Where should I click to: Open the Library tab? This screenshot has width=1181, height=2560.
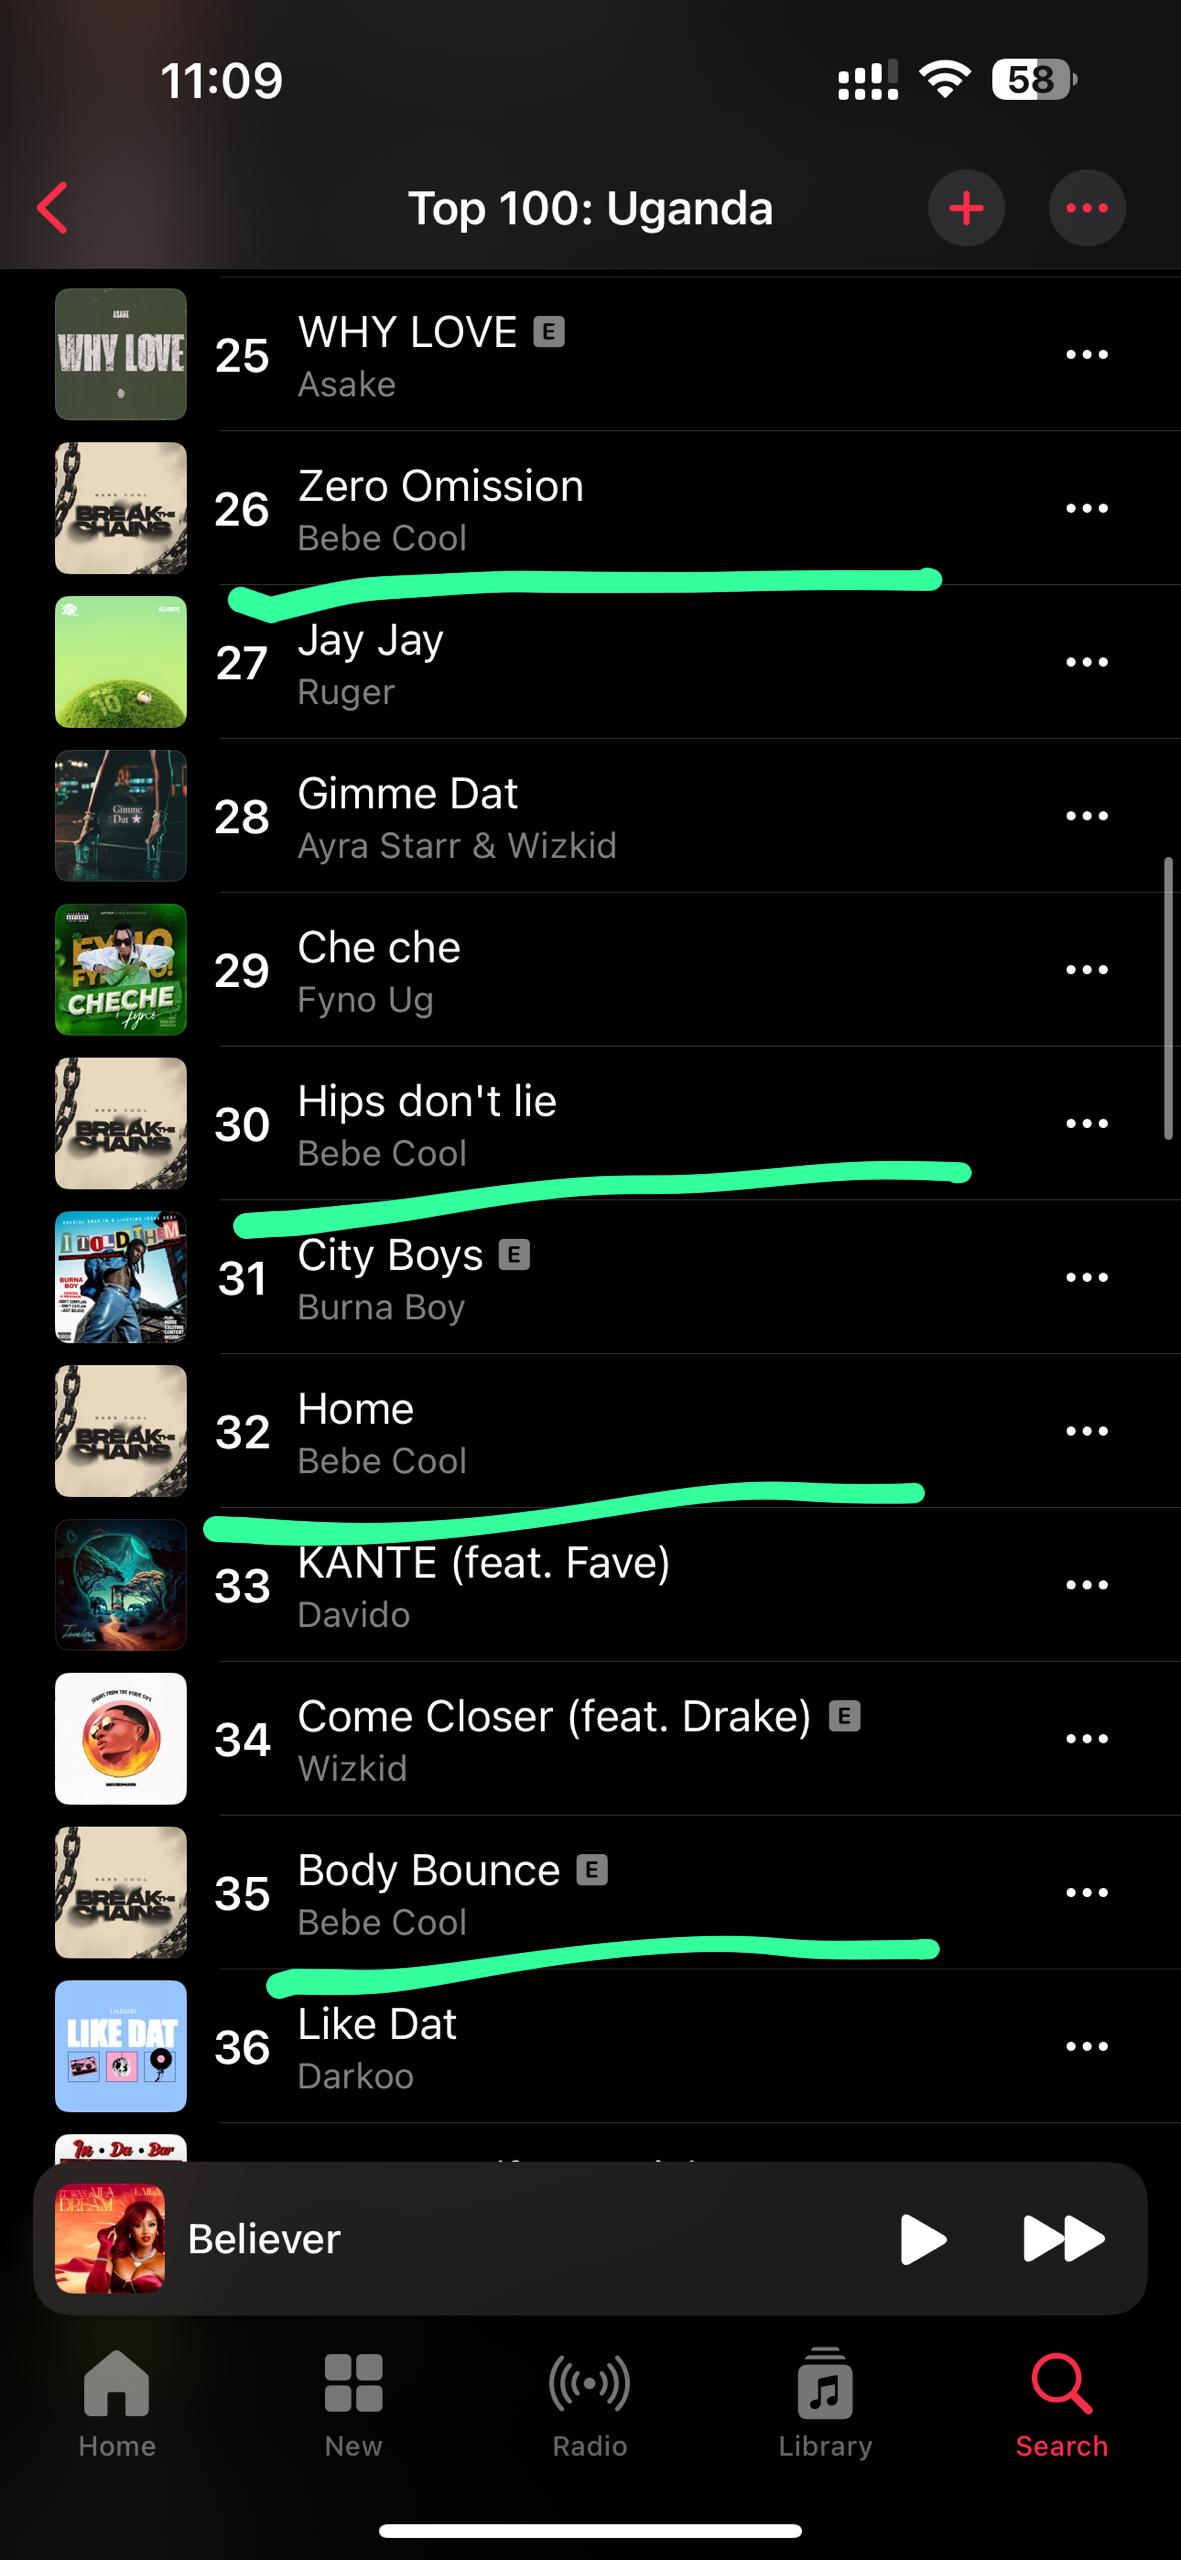[825, 2404]
